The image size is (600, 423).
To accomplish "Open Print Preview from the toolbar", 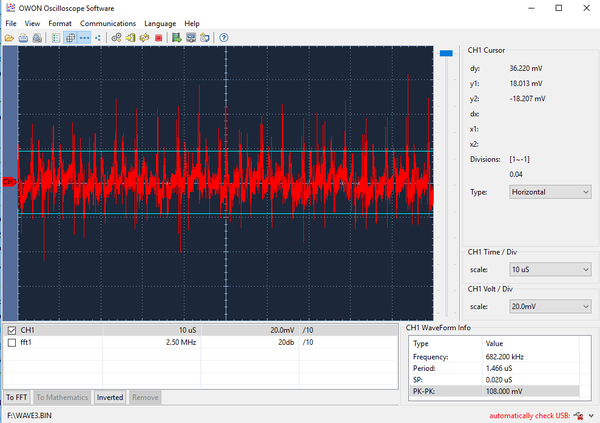I will point(37,38).
